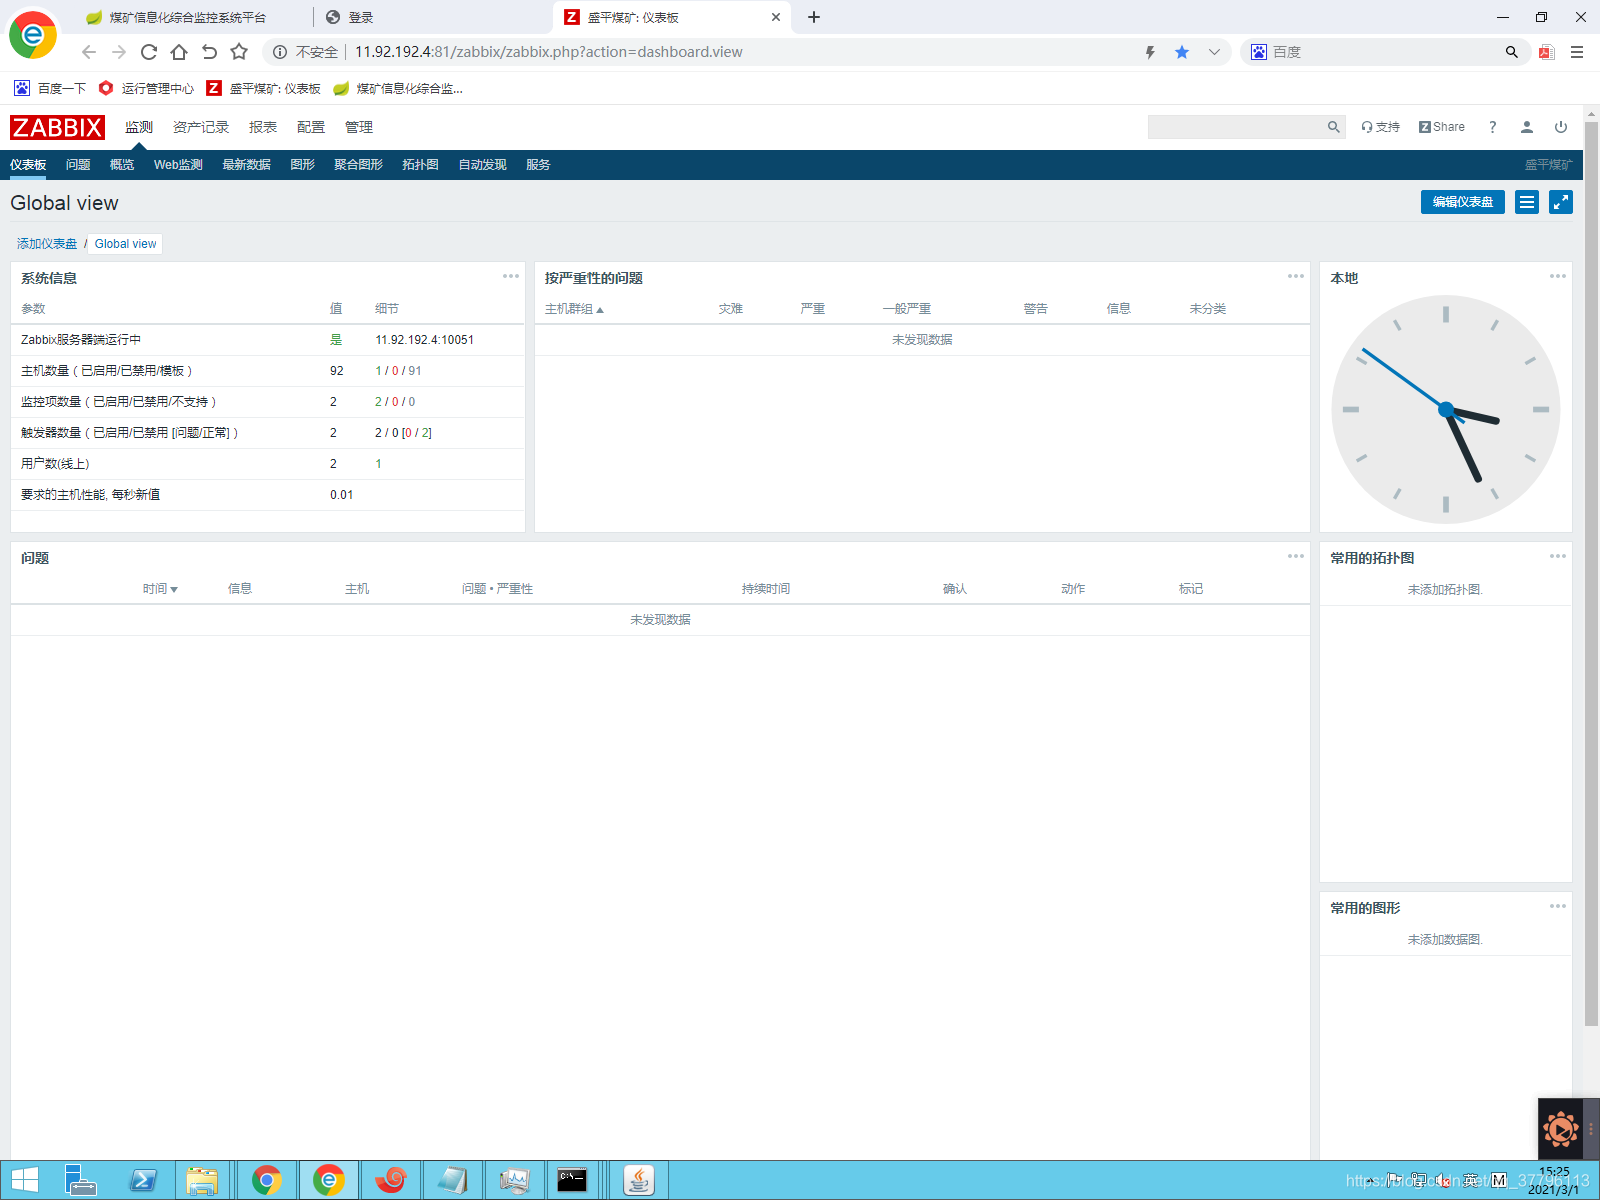Select the 聚合图形 submenu item
This screenshot has width=1600, height=1200.
pos(358,165)
